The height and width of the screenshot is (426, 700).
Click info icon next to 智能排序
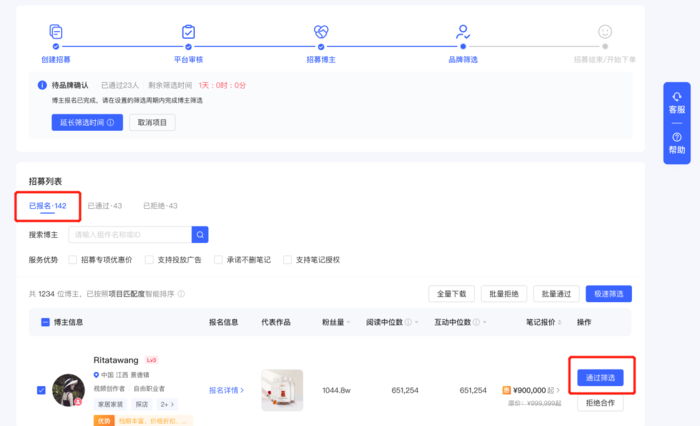click(181, 294)
